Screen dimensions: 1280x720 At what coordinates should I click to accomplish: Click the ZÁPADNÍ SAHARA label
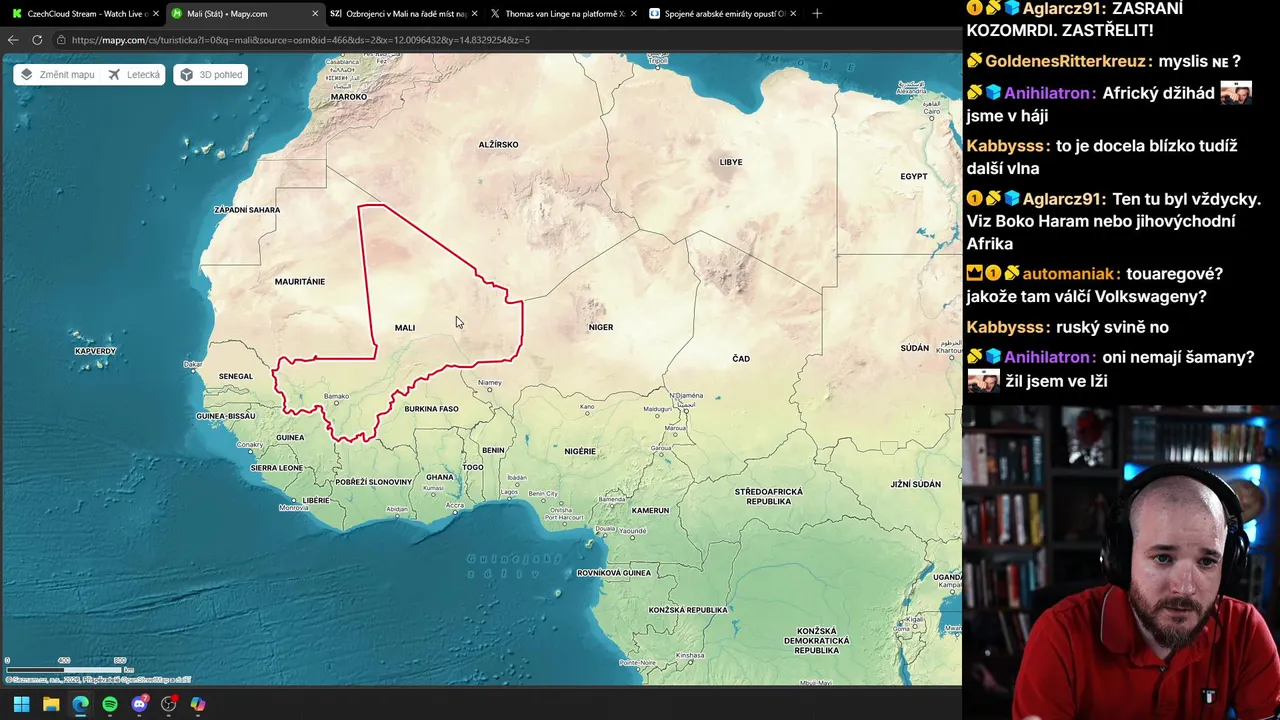pyautogui.click(x=247, y=210)
